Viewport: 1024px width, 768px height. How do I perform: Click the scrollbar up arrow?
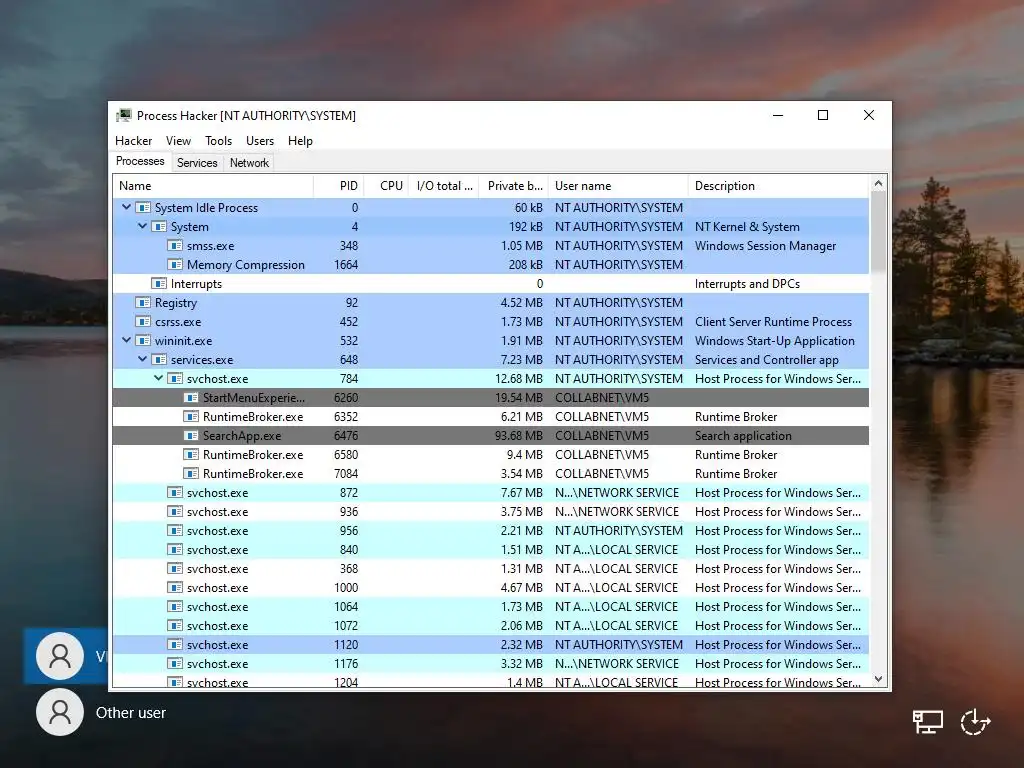(x=878, y=184)
